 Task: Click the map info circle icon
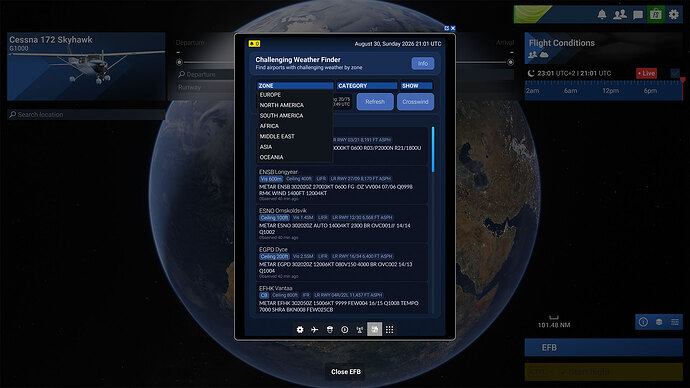(643, 322)
